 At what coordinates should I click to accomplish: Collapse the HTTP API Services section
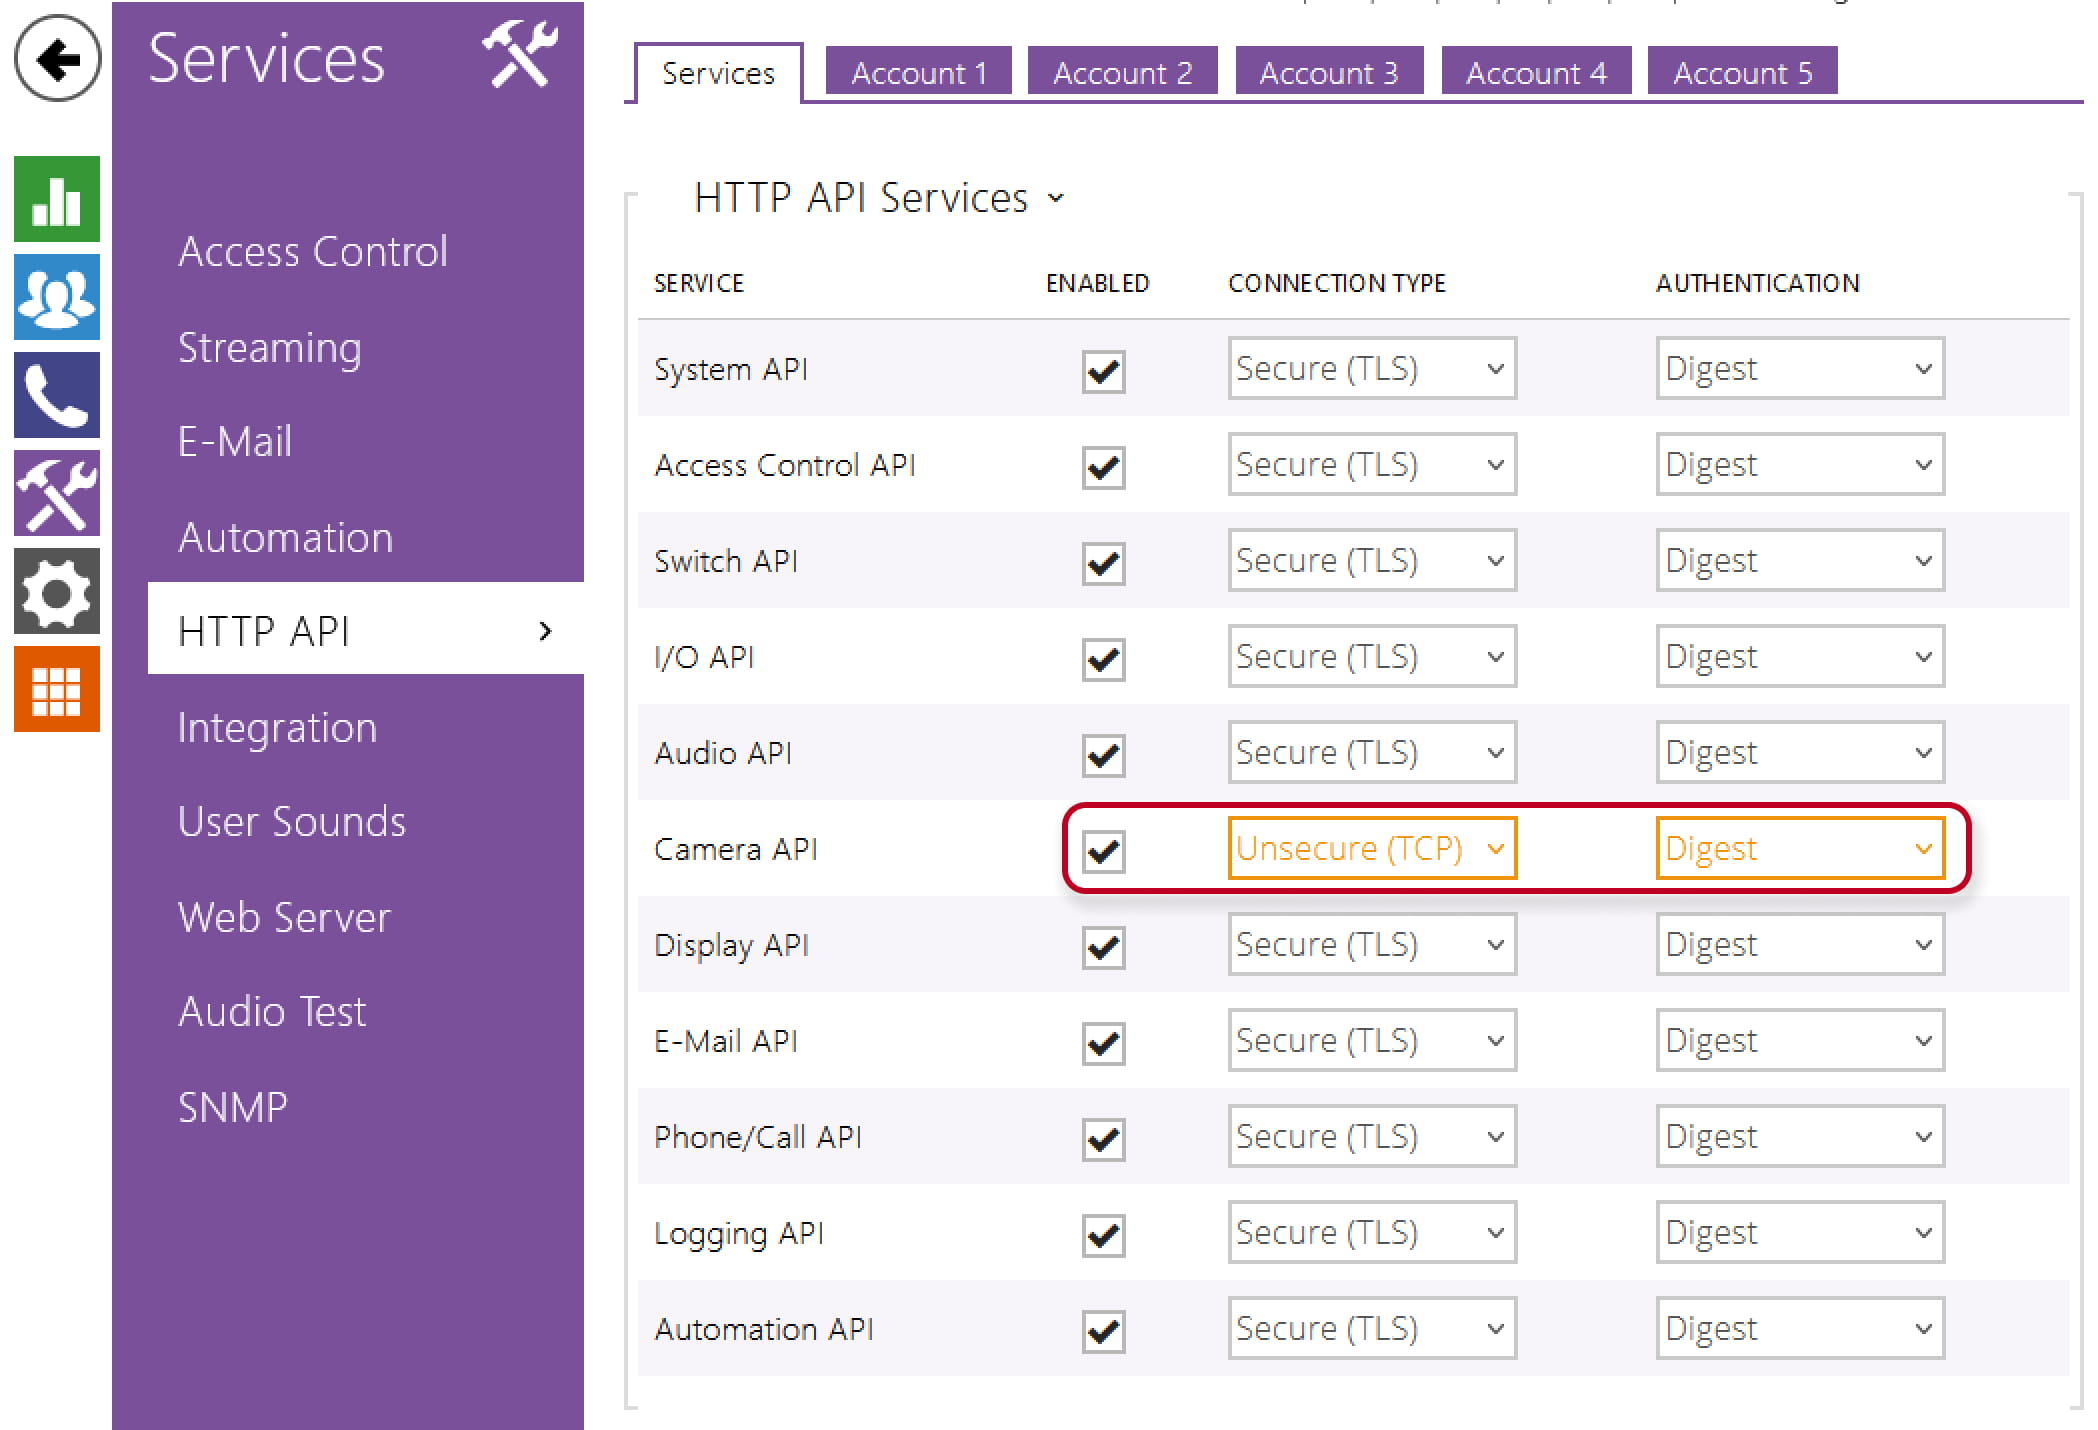coord(878,198)
